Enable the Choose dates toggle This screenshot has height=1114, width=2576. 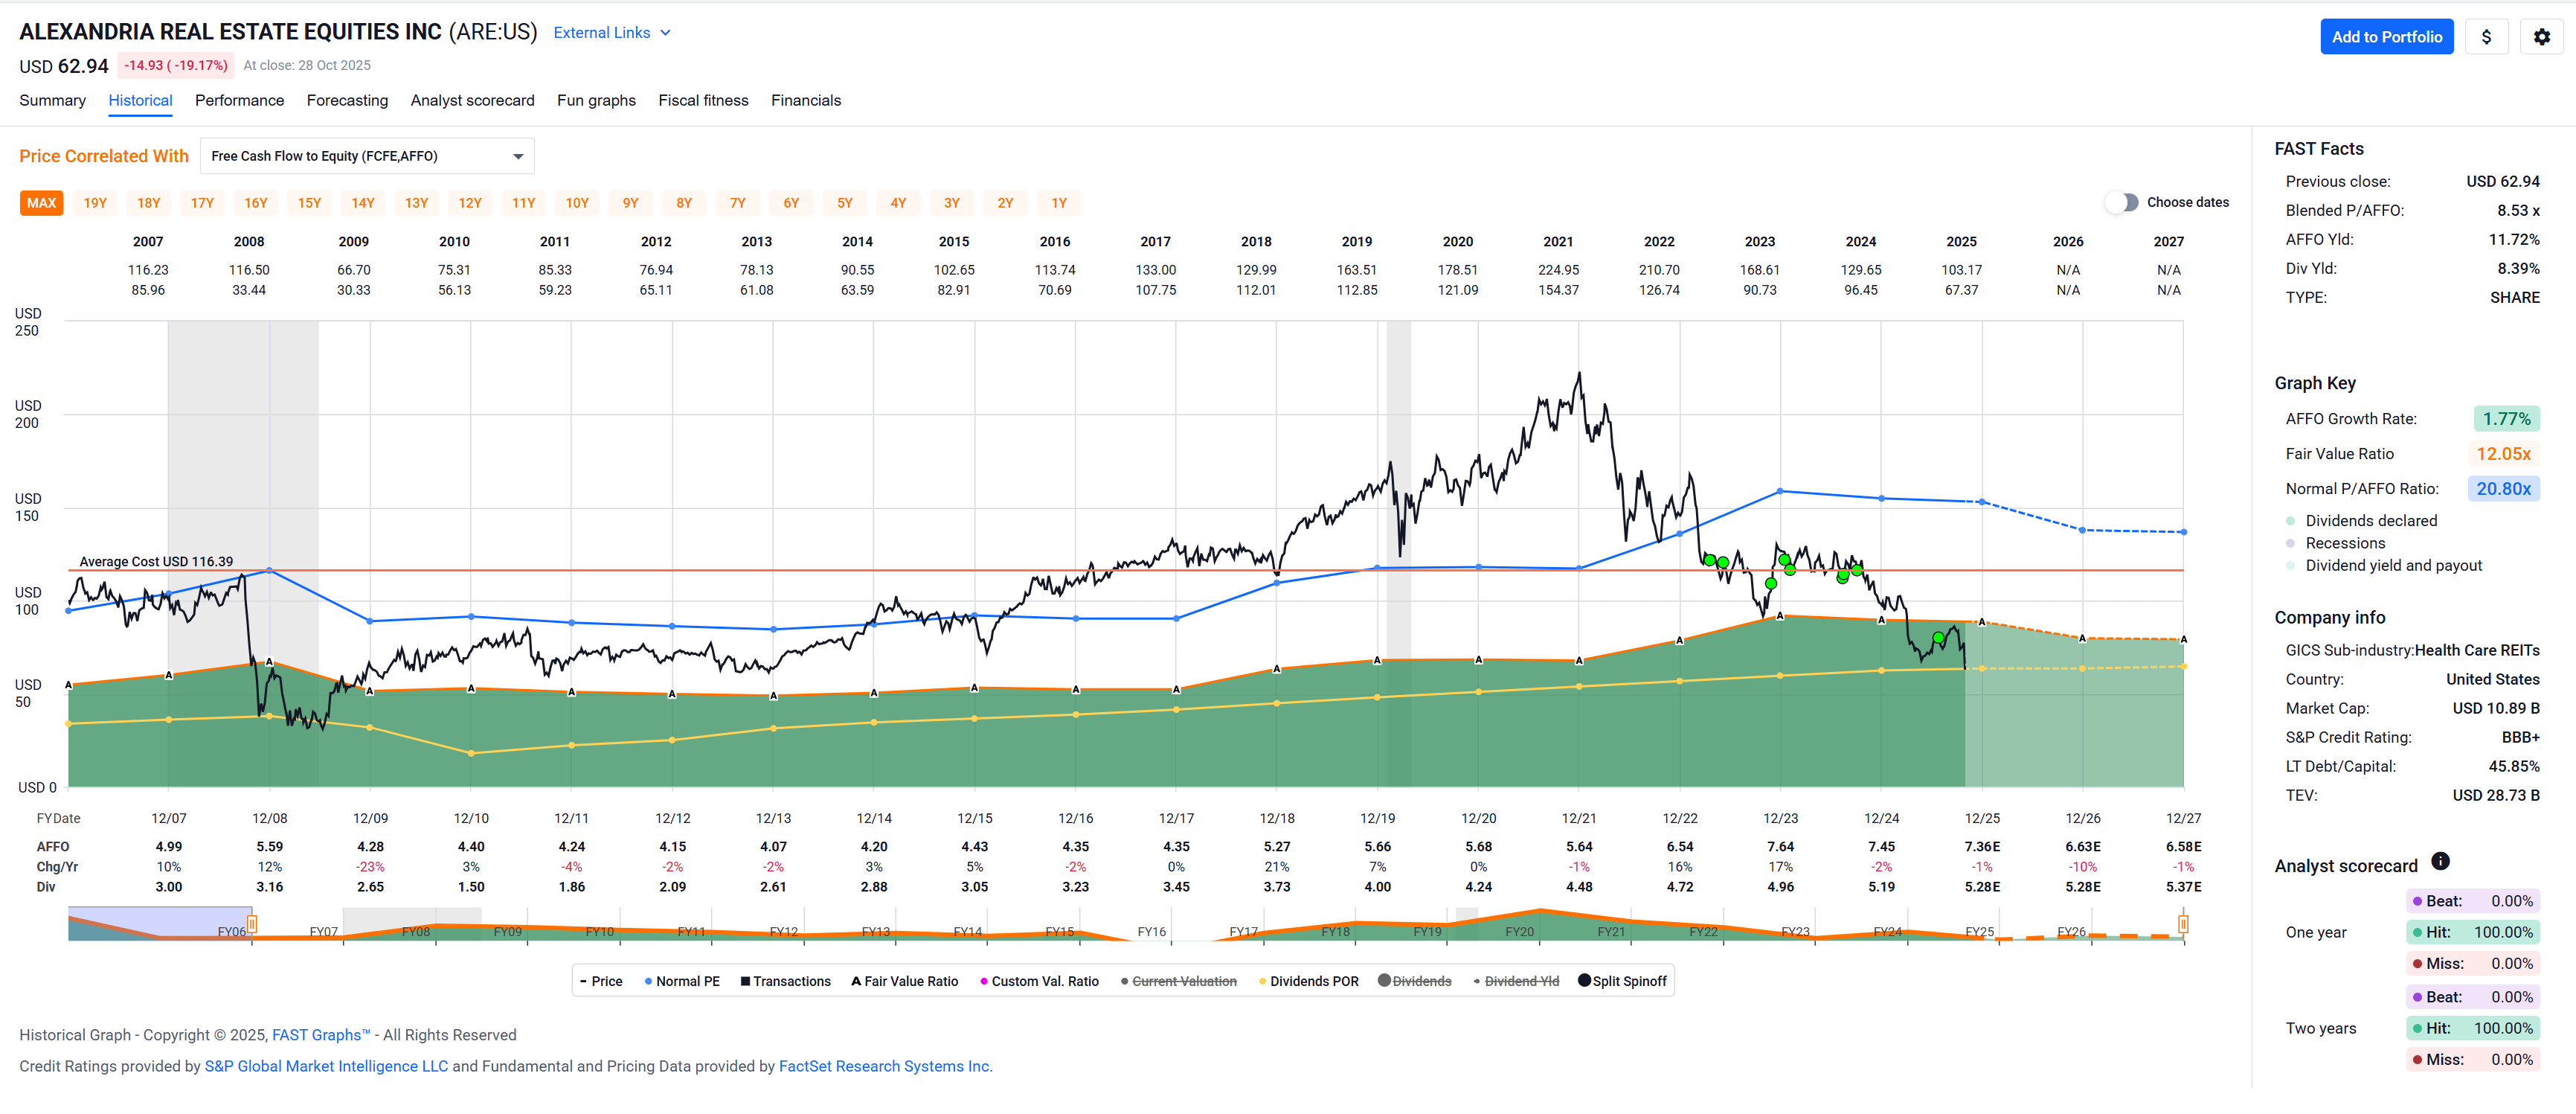2121,202
